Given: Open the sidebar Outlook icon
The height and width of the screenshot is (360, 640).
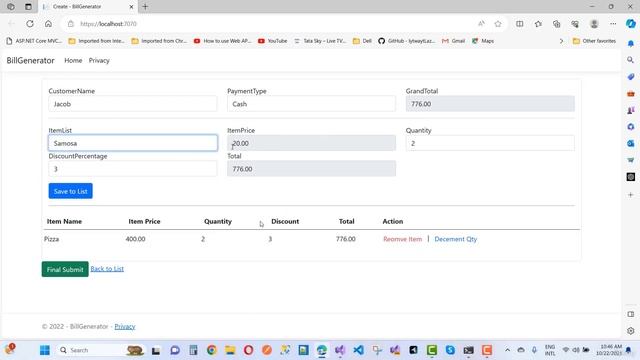Looking at the screenshot, I should pos(631,143).
